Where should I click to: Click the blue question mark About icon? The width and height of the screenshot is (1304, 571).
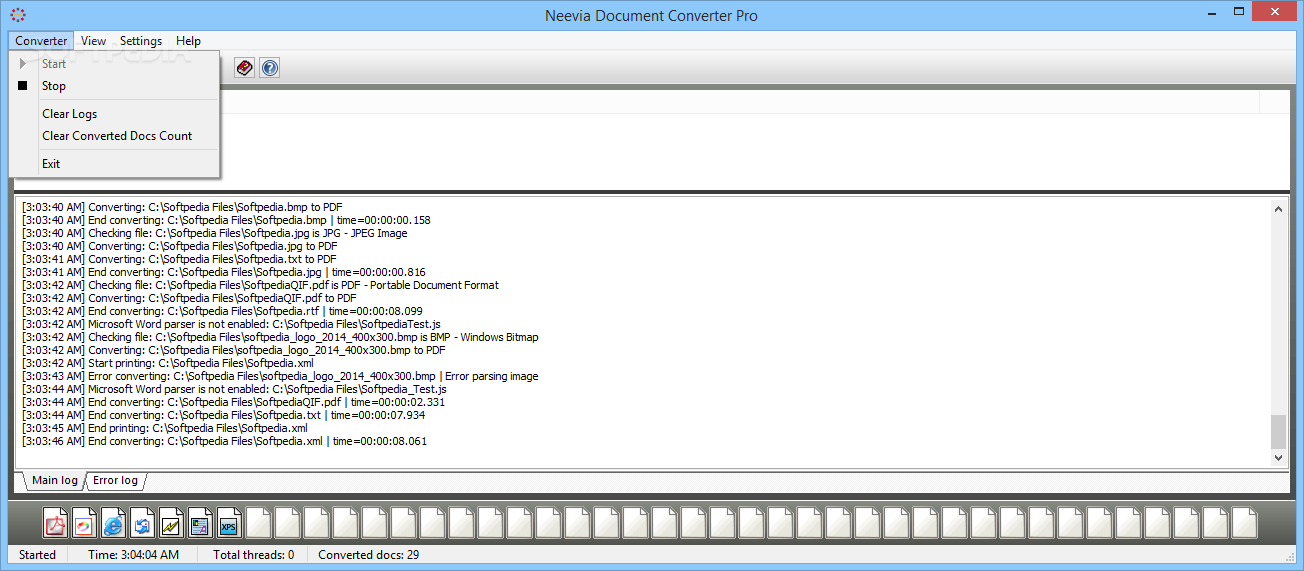269,67
